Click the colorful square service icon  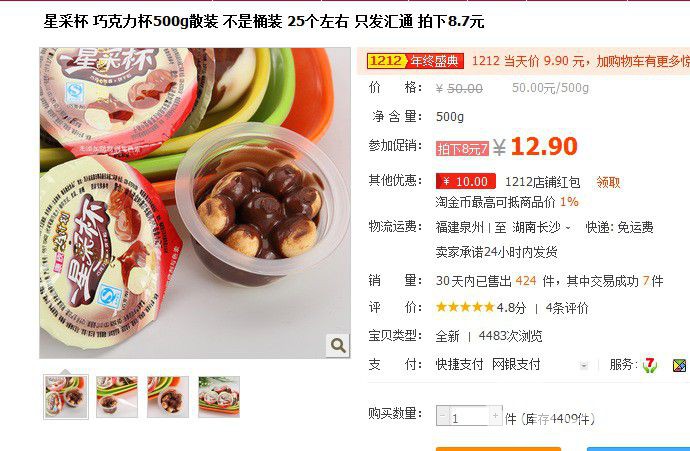pyautogui.click(x=679, y=365)
